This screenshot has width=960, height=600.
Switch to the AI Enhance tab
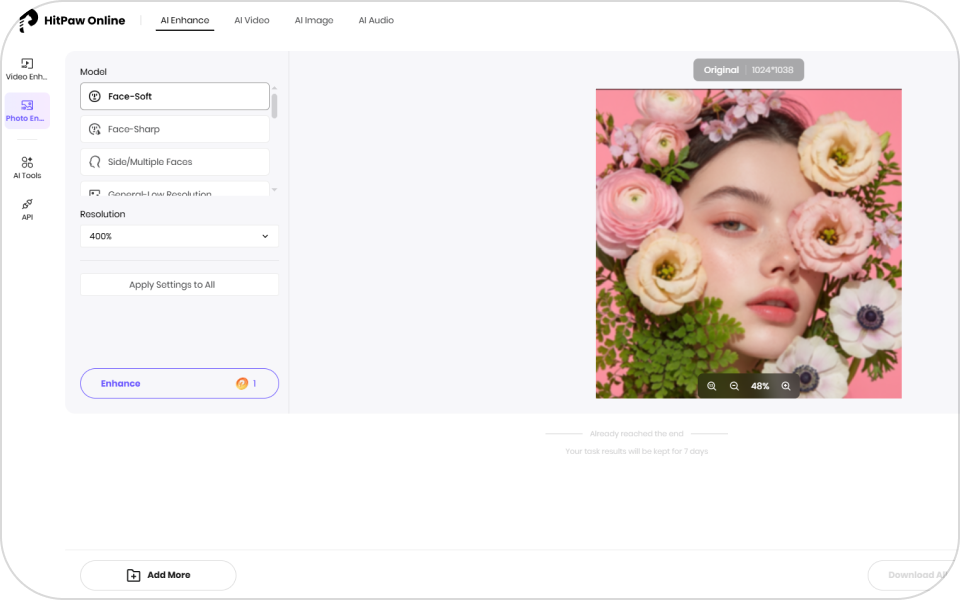(x=185, y=20)
